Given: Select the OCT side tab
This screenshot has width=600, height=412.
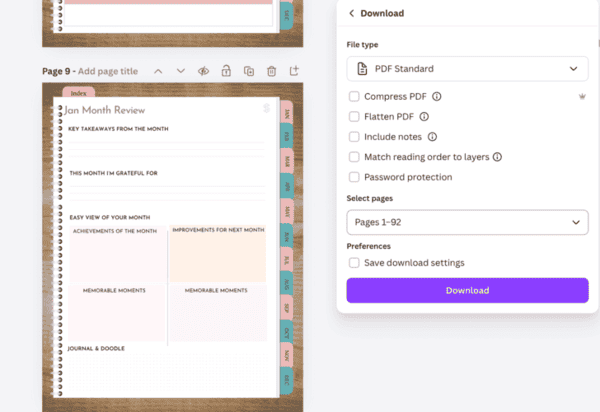Looking at the screenshot, I should [287, 332].
